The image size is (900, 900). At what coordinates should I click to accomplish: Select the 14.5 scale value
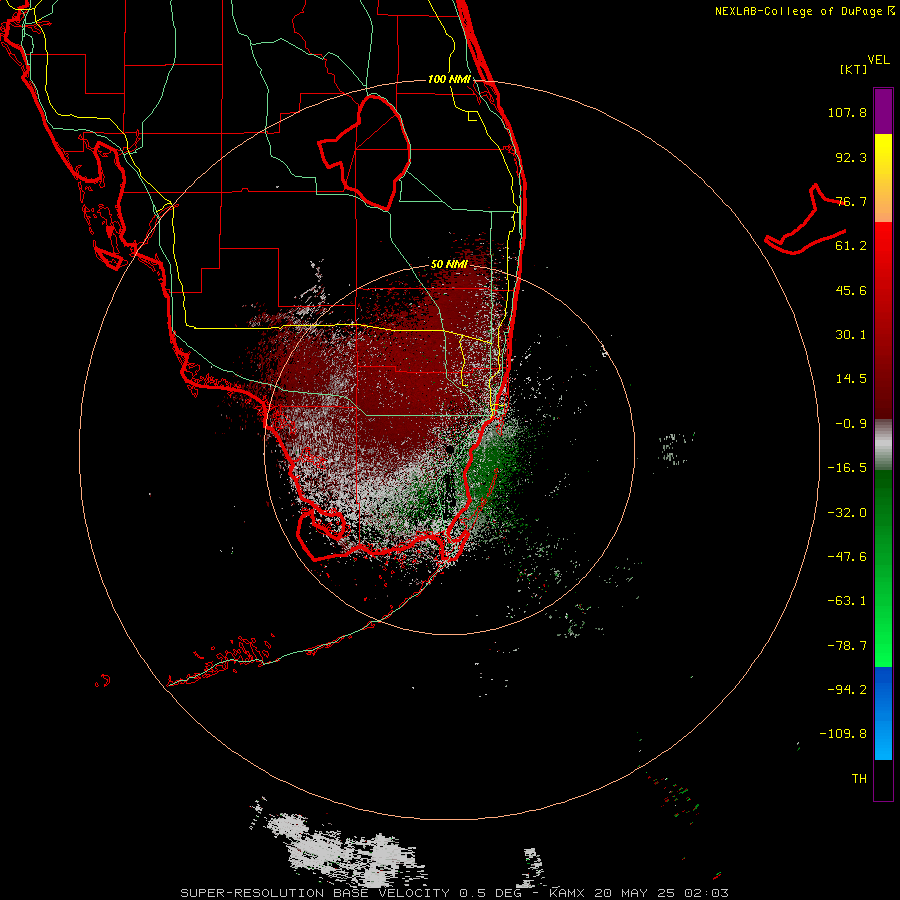point(851,379)
